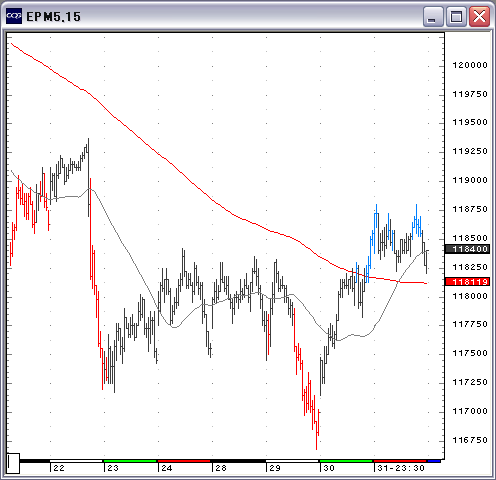Viewport: 496px width, 480px height.
Task: Click the 116750 price scale label
Action: pyautogui.click(x=470, y=440)
